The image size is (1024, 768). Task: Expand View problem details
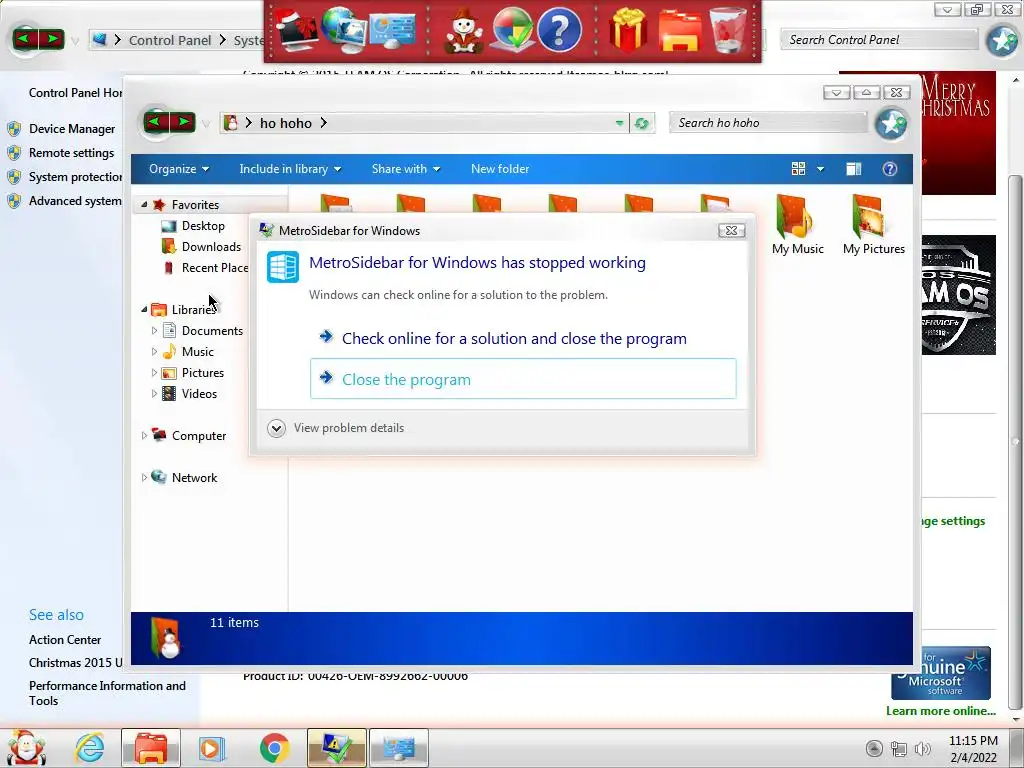point(336,428)
